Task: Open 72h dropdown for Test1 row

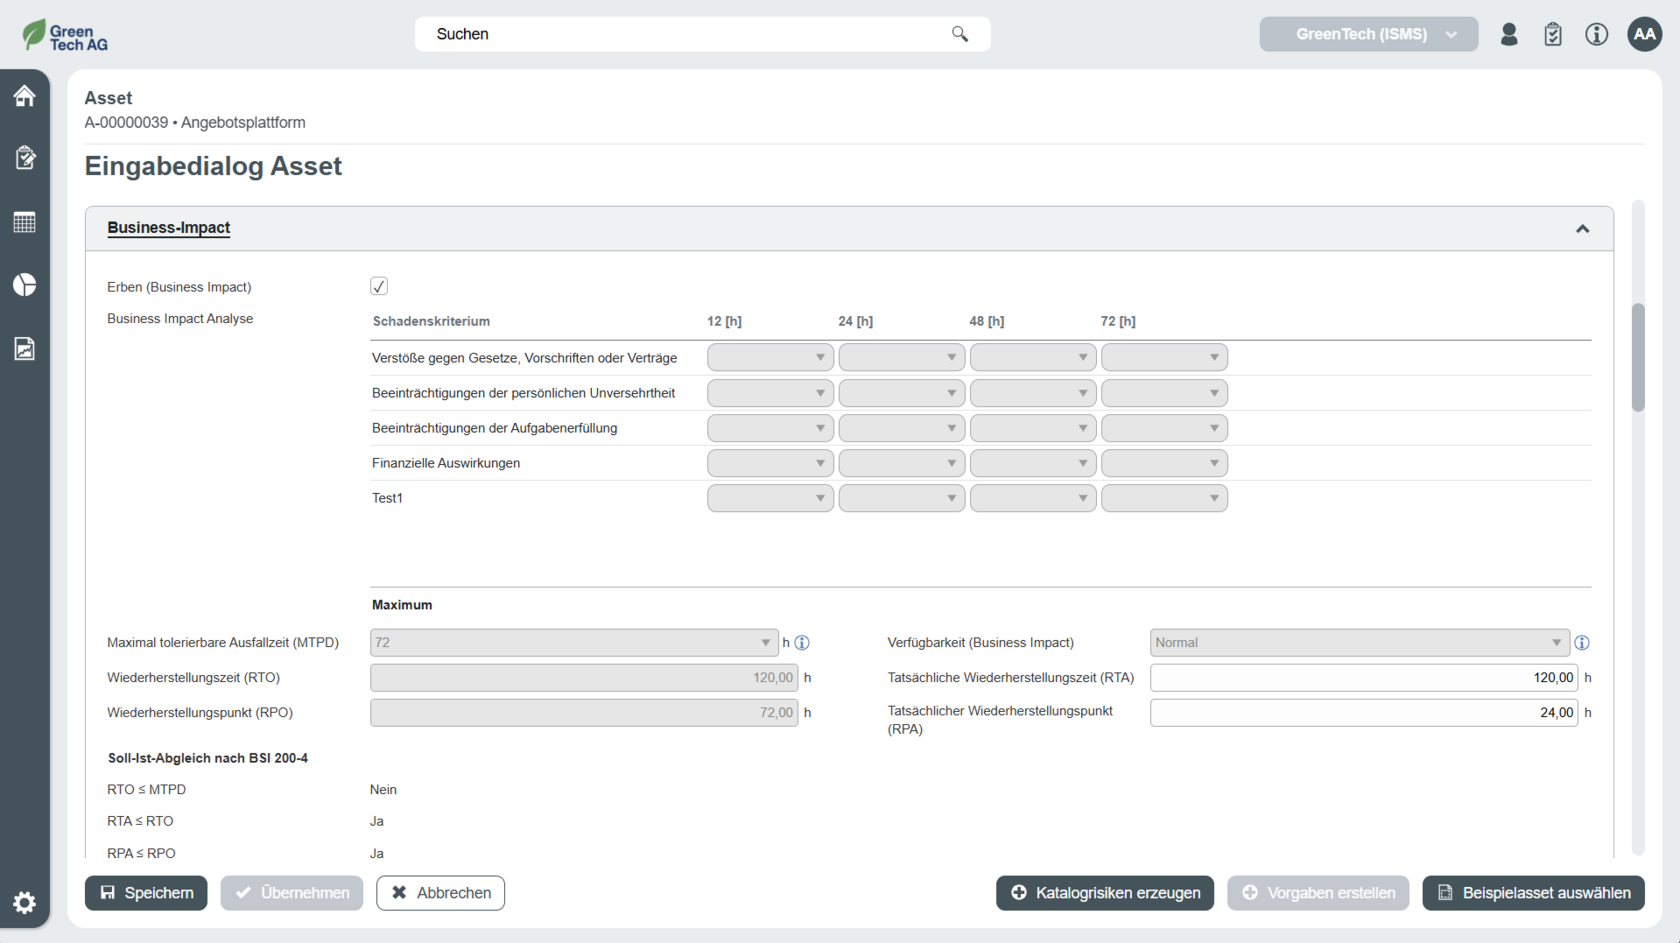Action: point(1164,498)
